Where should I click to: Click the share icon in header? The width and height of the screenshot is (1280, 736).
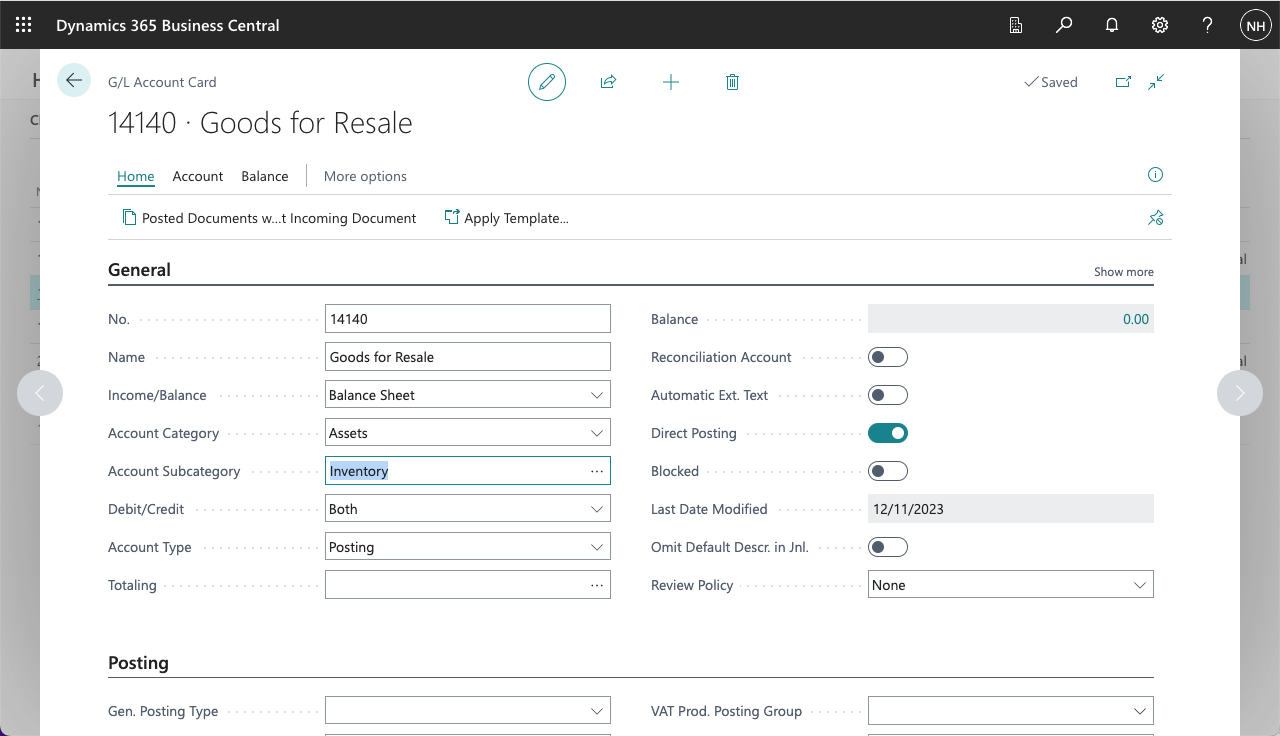[x=608, y=82]
